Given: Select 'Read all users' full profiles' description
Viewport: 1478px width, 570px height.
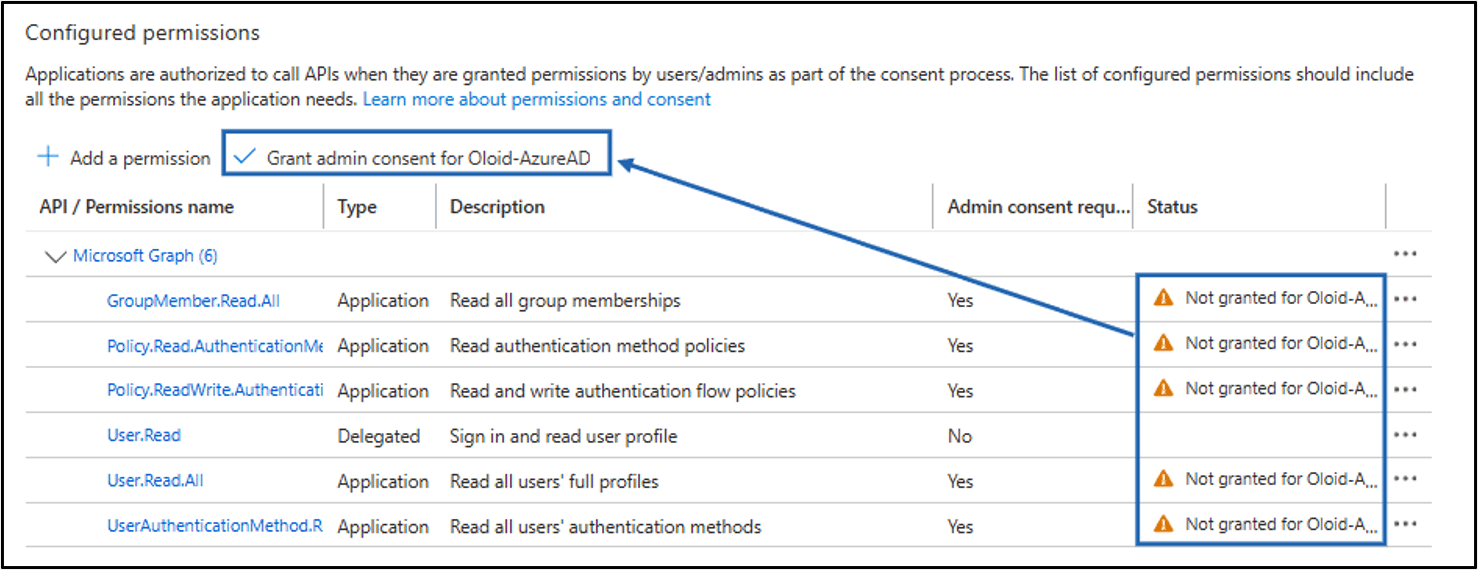Looking at the screenshot, I should pos(554,481).
